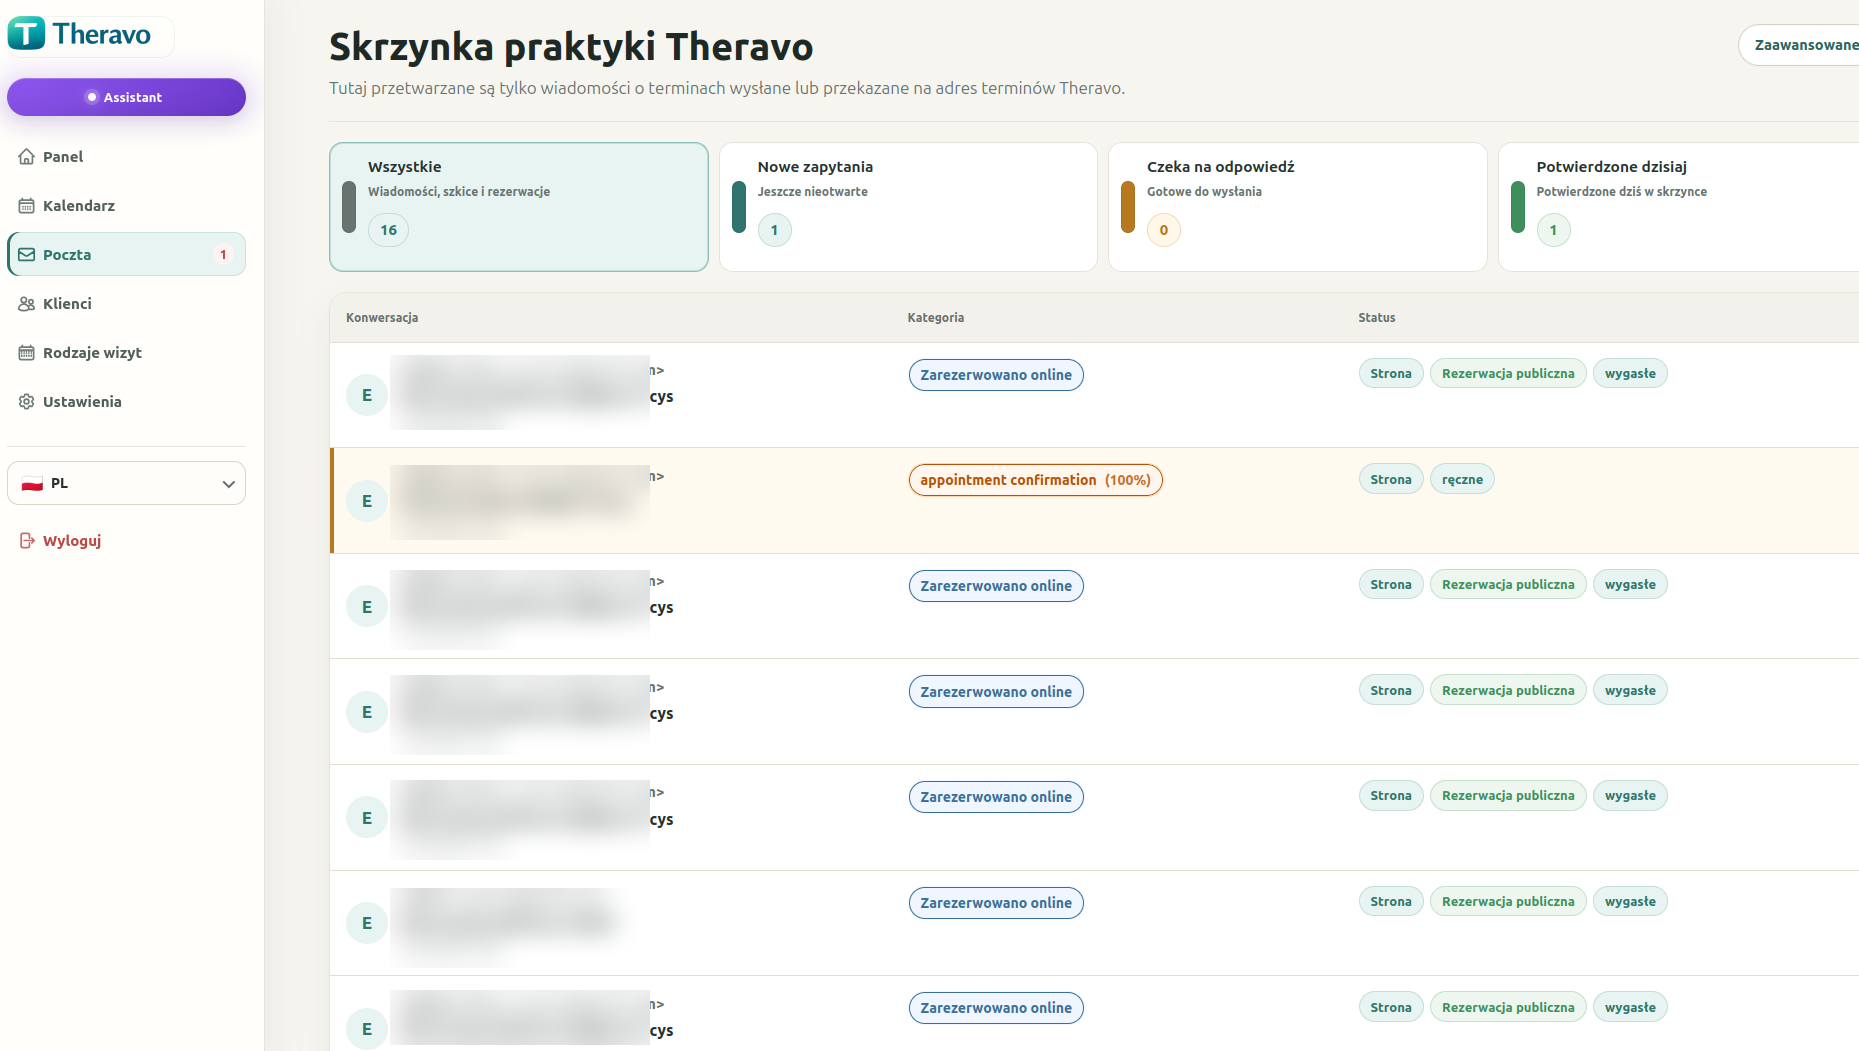Click the Konwersacja column header
Screen dimensions: 1859x1051
(x=382, y=318)
